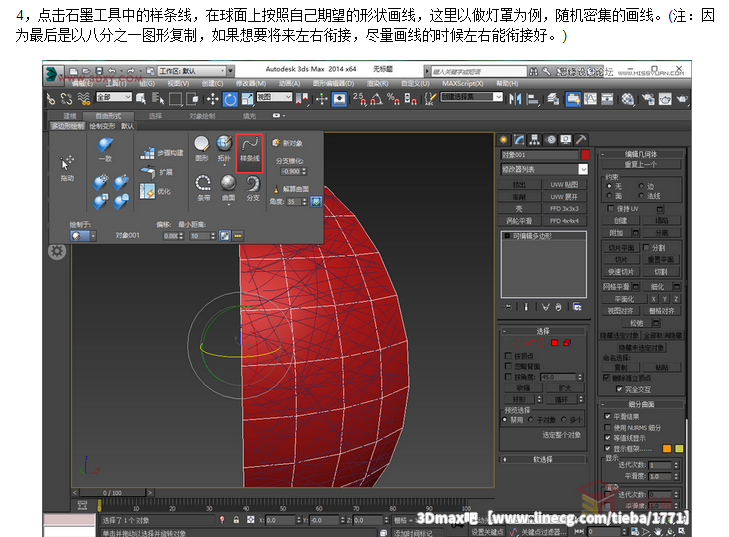Click the orange cage color swatch
729x537 pixels.
[667, 449]
